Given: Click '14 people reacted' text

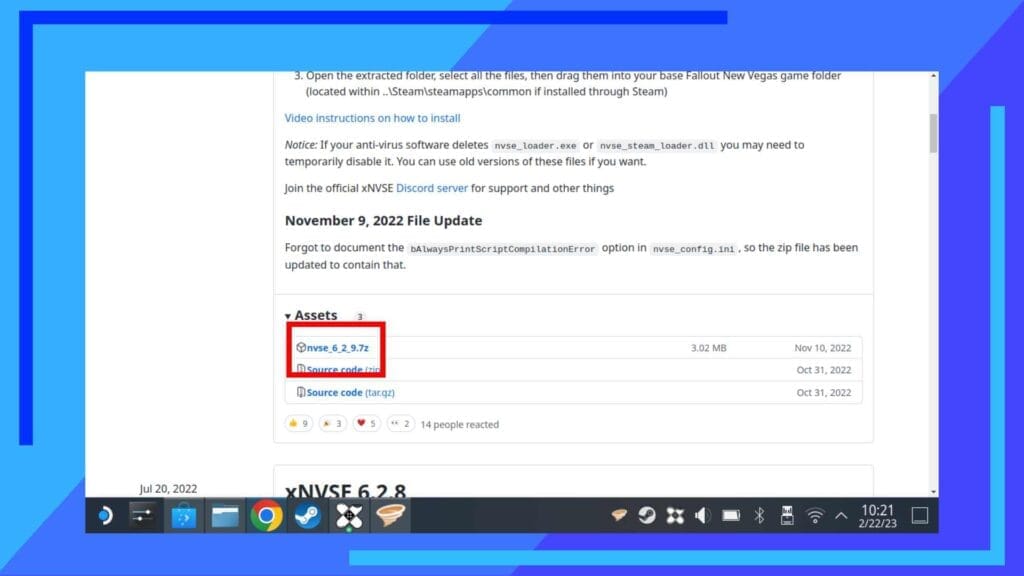Looking at the screenshot, I should (x=460, y=424).
